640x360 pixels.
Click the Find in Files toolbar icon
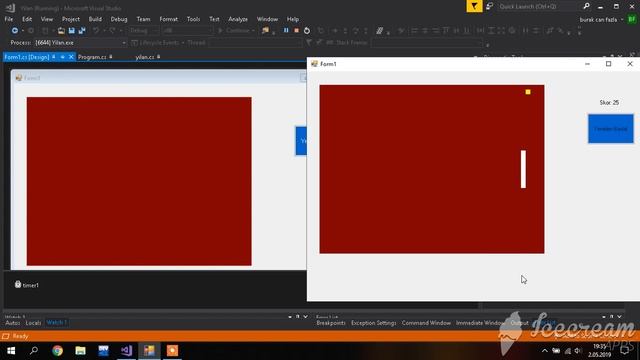point(266,31)
